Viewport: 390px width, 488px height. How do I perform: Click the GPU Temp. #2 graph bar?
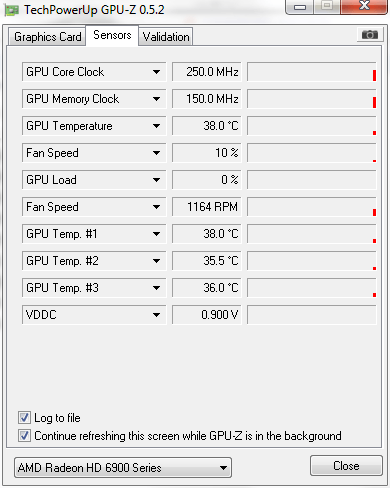click(312, 261)
